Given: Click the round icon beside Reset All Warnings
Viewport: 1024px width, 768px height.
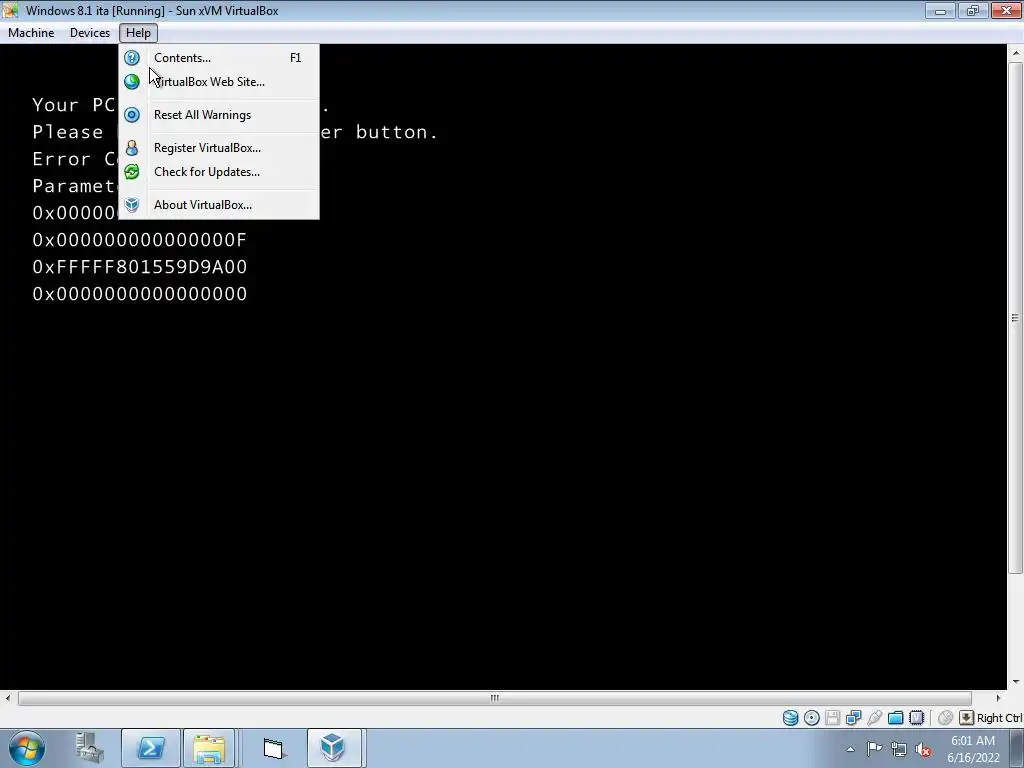Looking at the screenshot, I should (132, 115).
